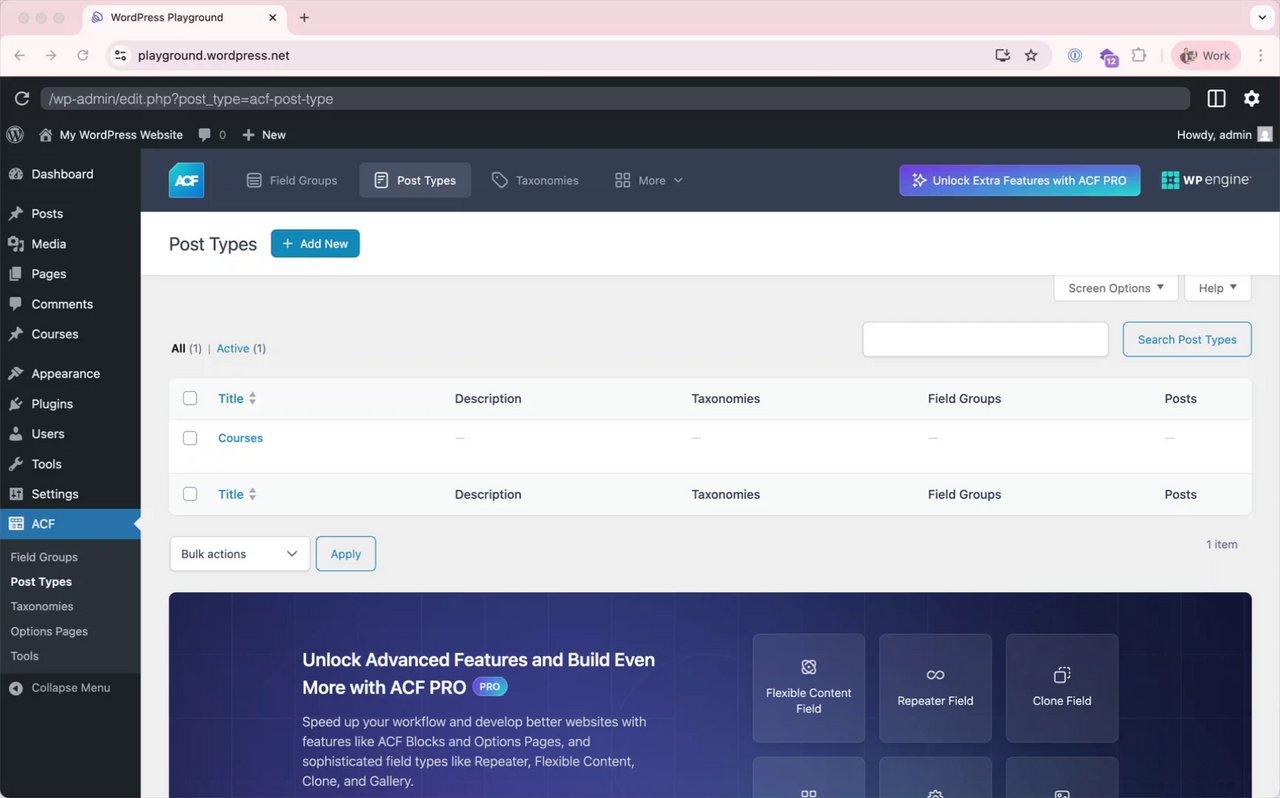
Task: Switch to Field Groups tab in ACF header
Action: coord(292,180)
